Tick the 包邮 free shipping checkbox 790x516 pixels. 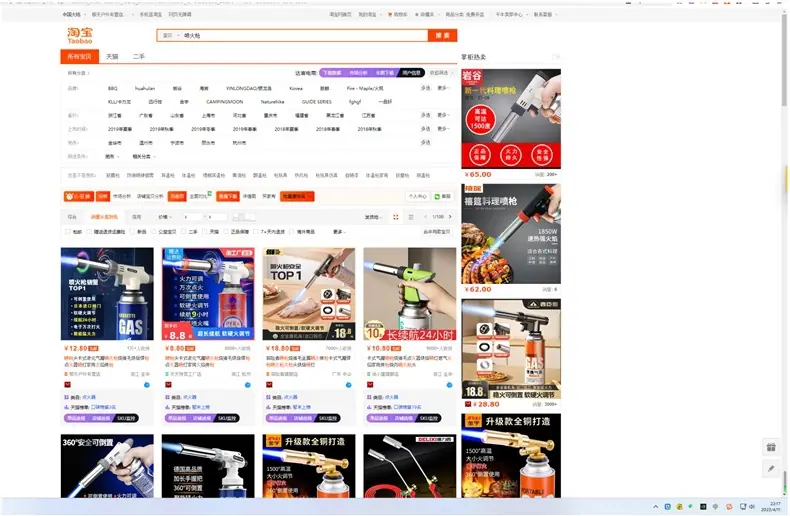tap(68, 232)
